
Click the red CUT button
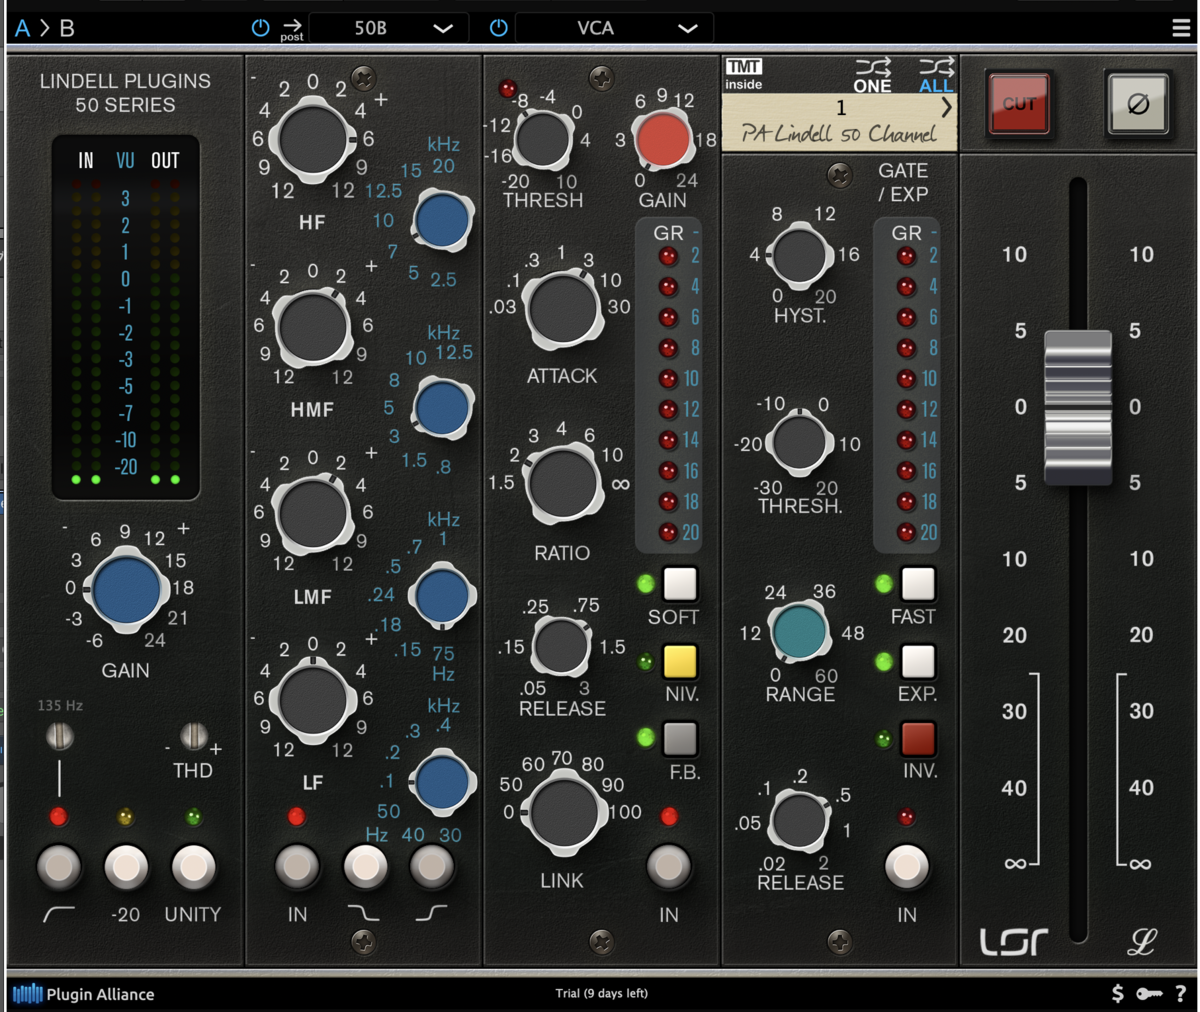[1018, 104]
